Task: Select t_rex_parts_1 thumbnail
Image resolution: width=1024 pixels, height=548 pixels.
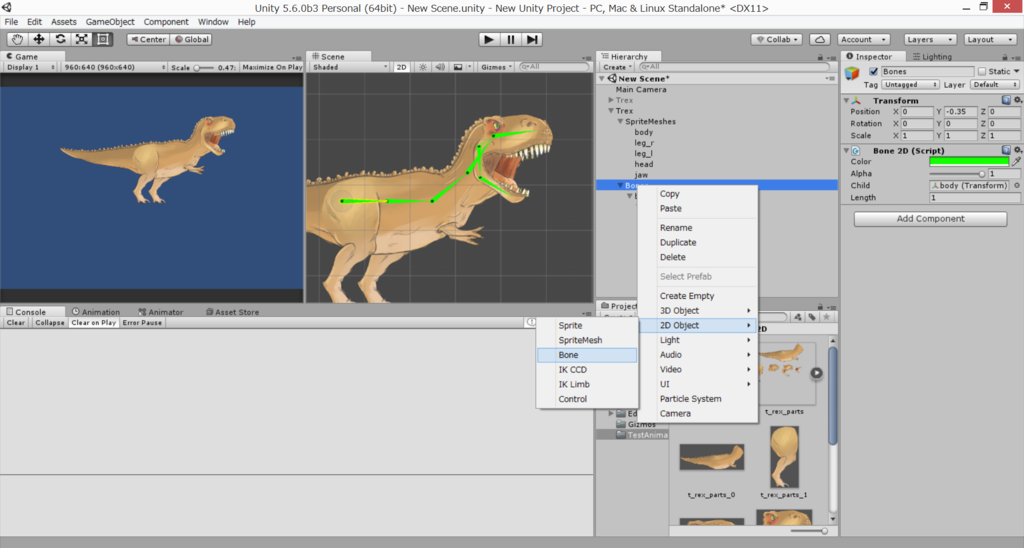Action: [784, 457]
